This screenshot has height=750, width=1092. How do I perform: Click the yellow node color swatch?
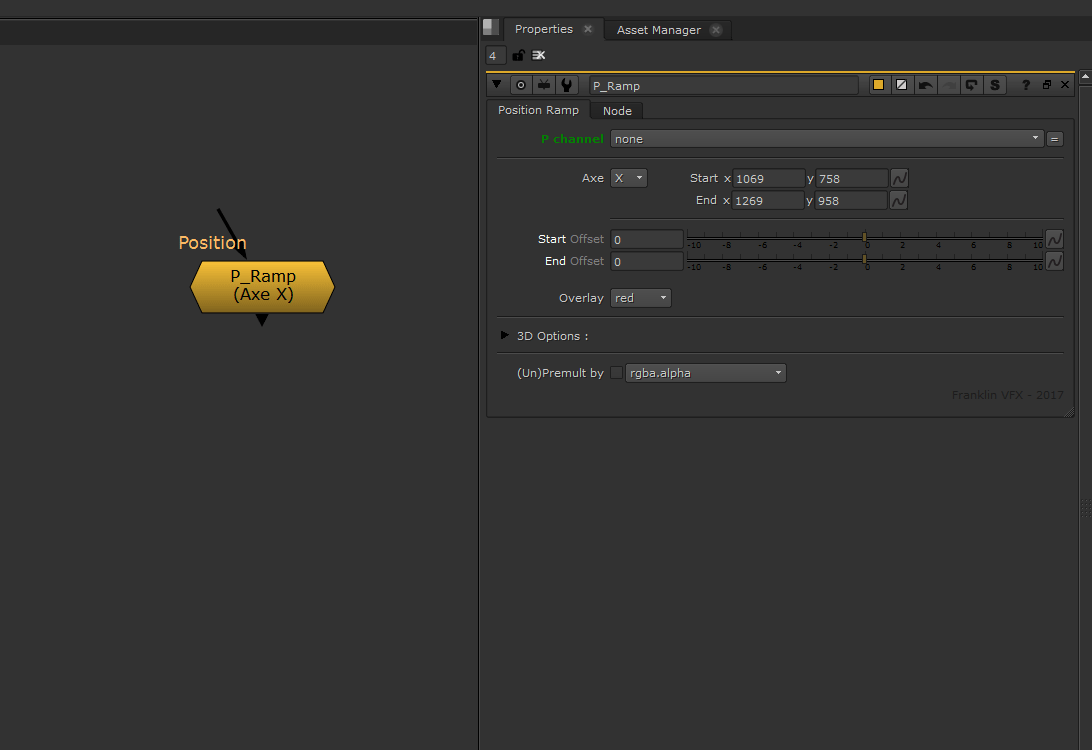coord(878,85)
